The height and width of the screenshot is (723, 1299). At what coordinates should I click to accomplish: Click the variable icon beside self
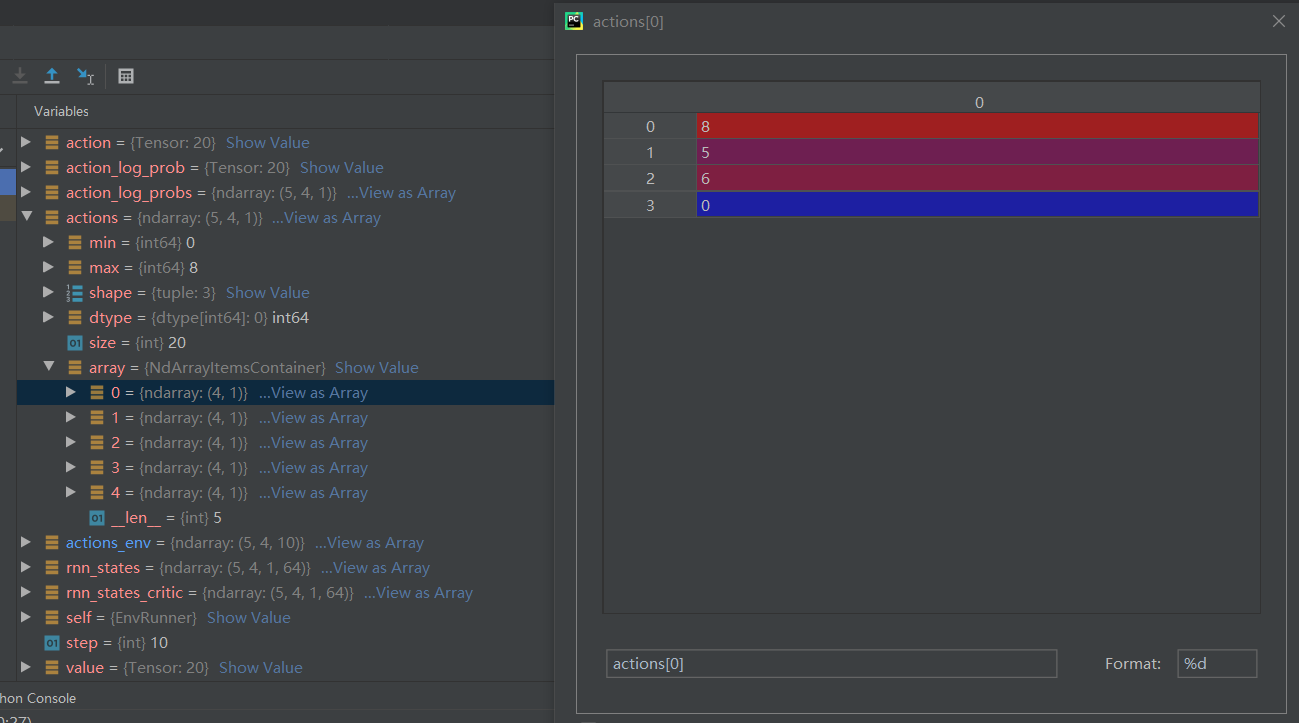[x=52, y=617]
